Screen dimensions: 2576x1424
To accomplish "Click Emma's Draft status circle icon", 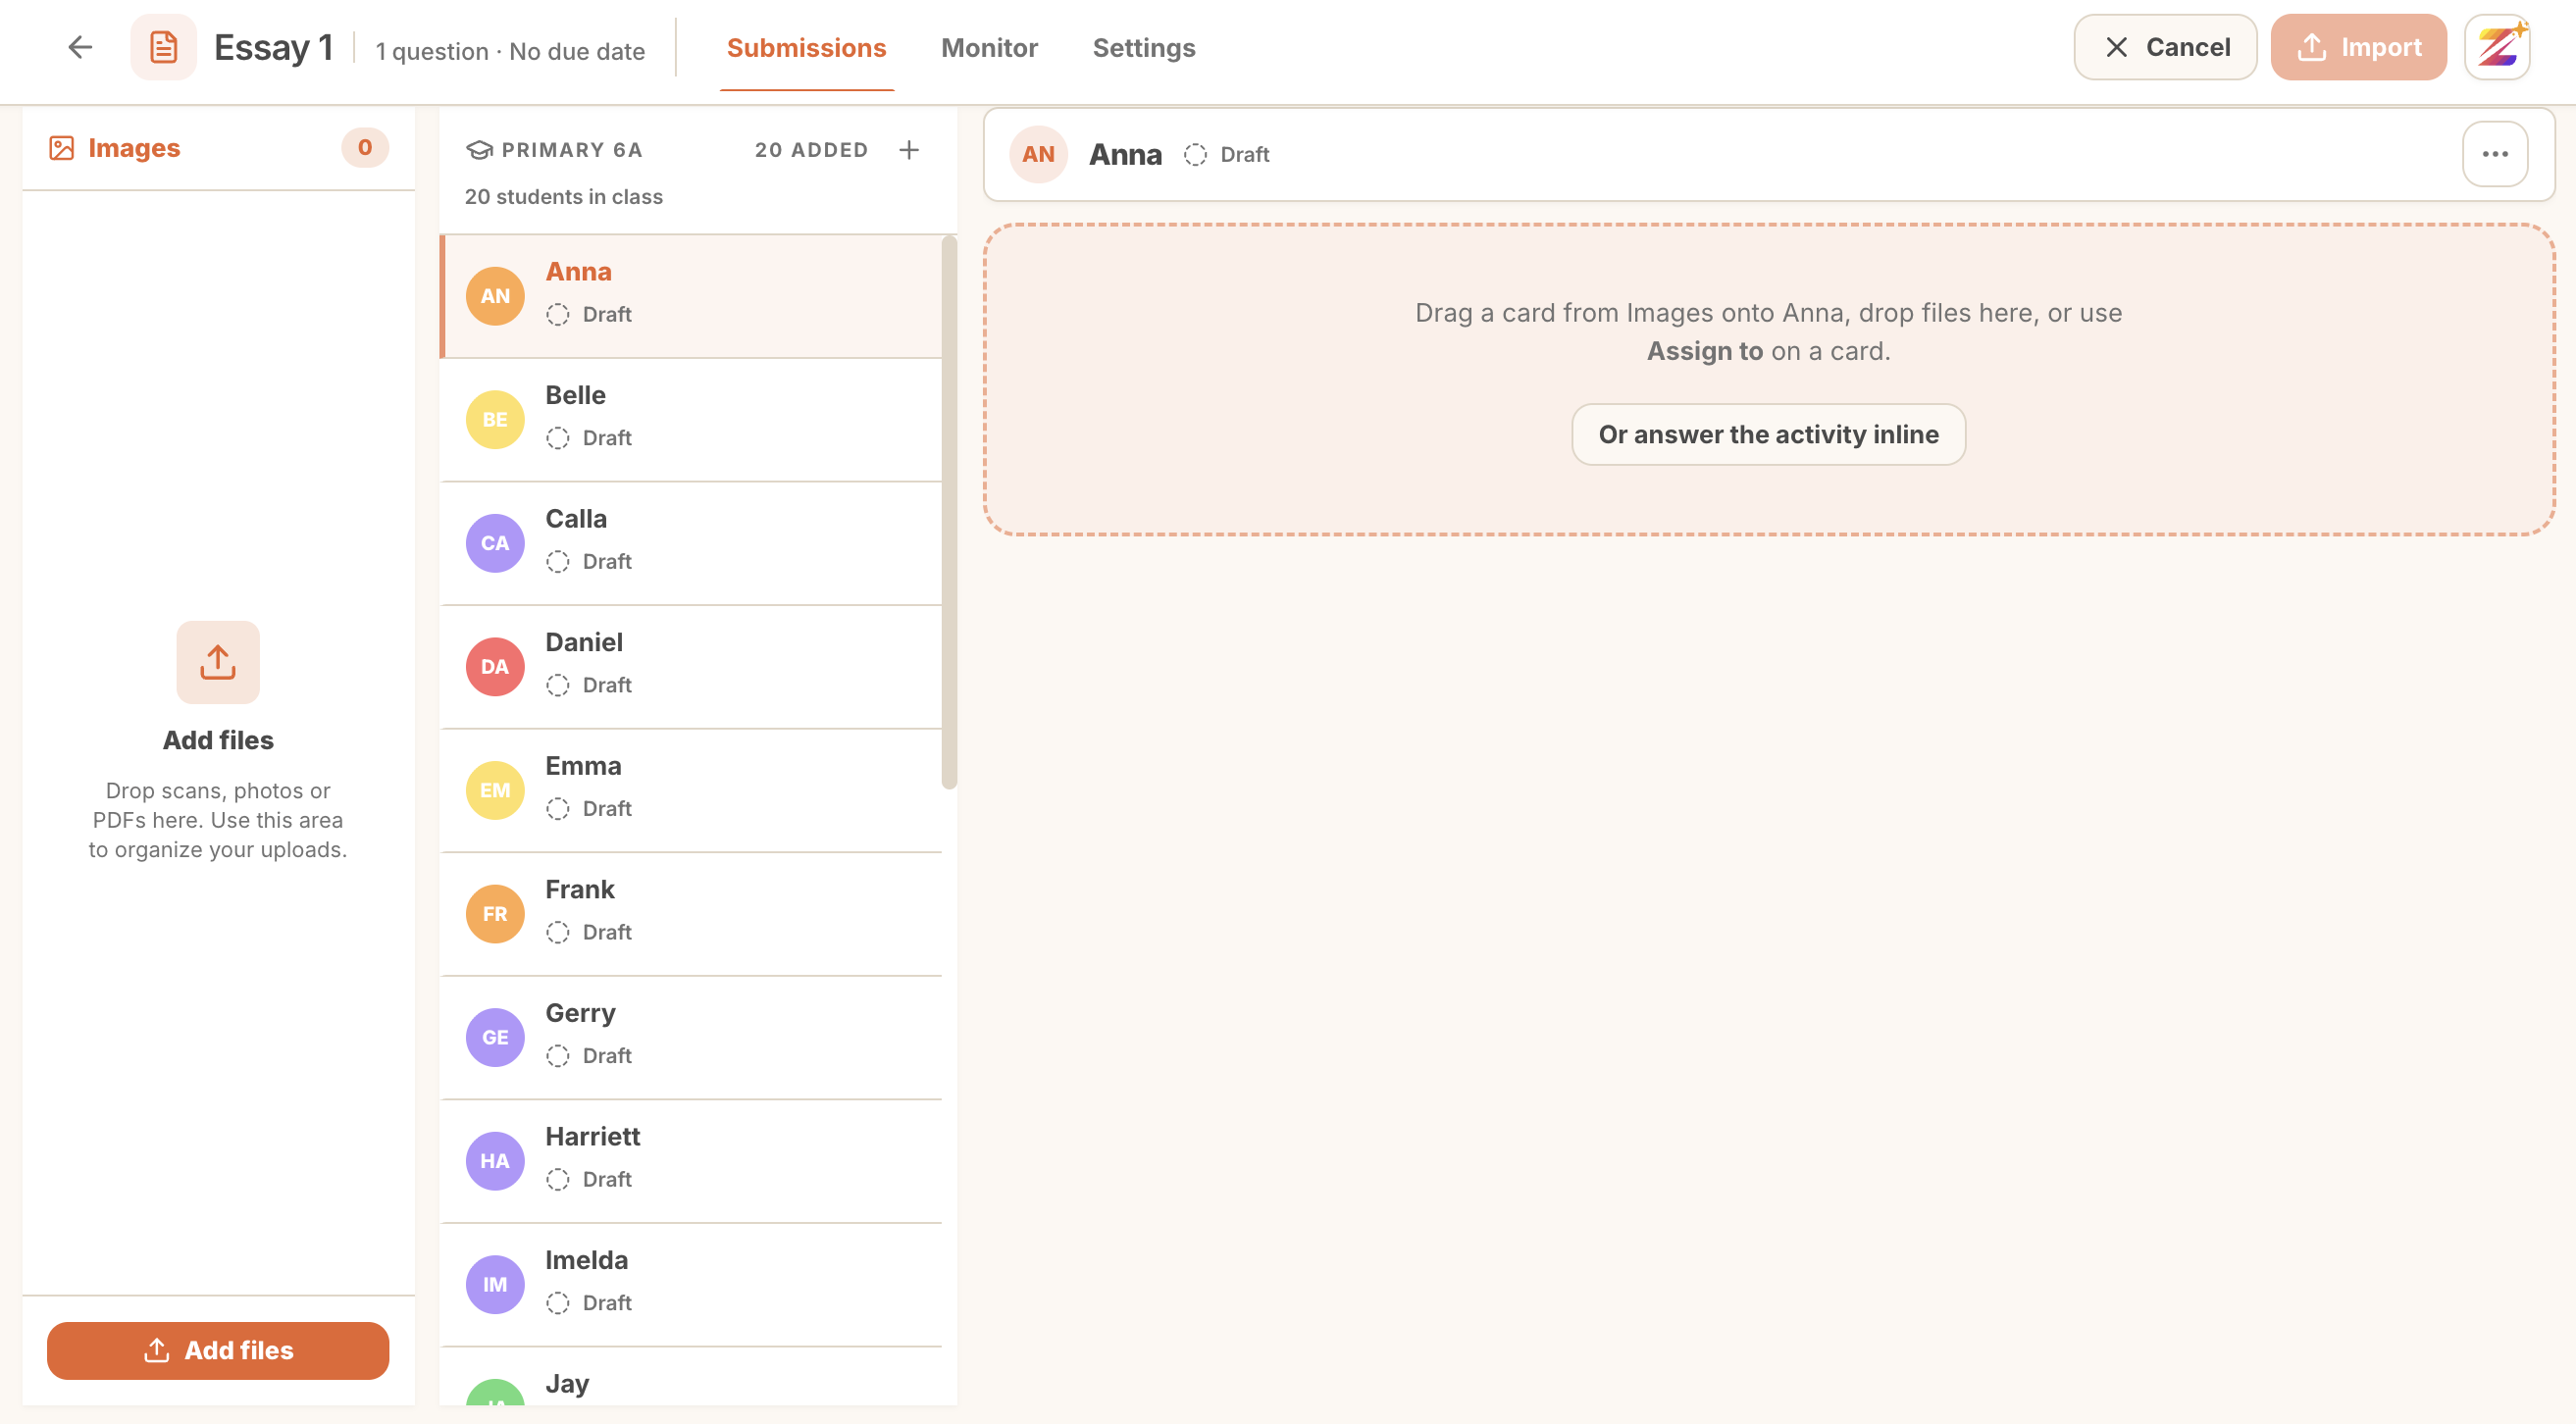I will (x=558, y=809).
